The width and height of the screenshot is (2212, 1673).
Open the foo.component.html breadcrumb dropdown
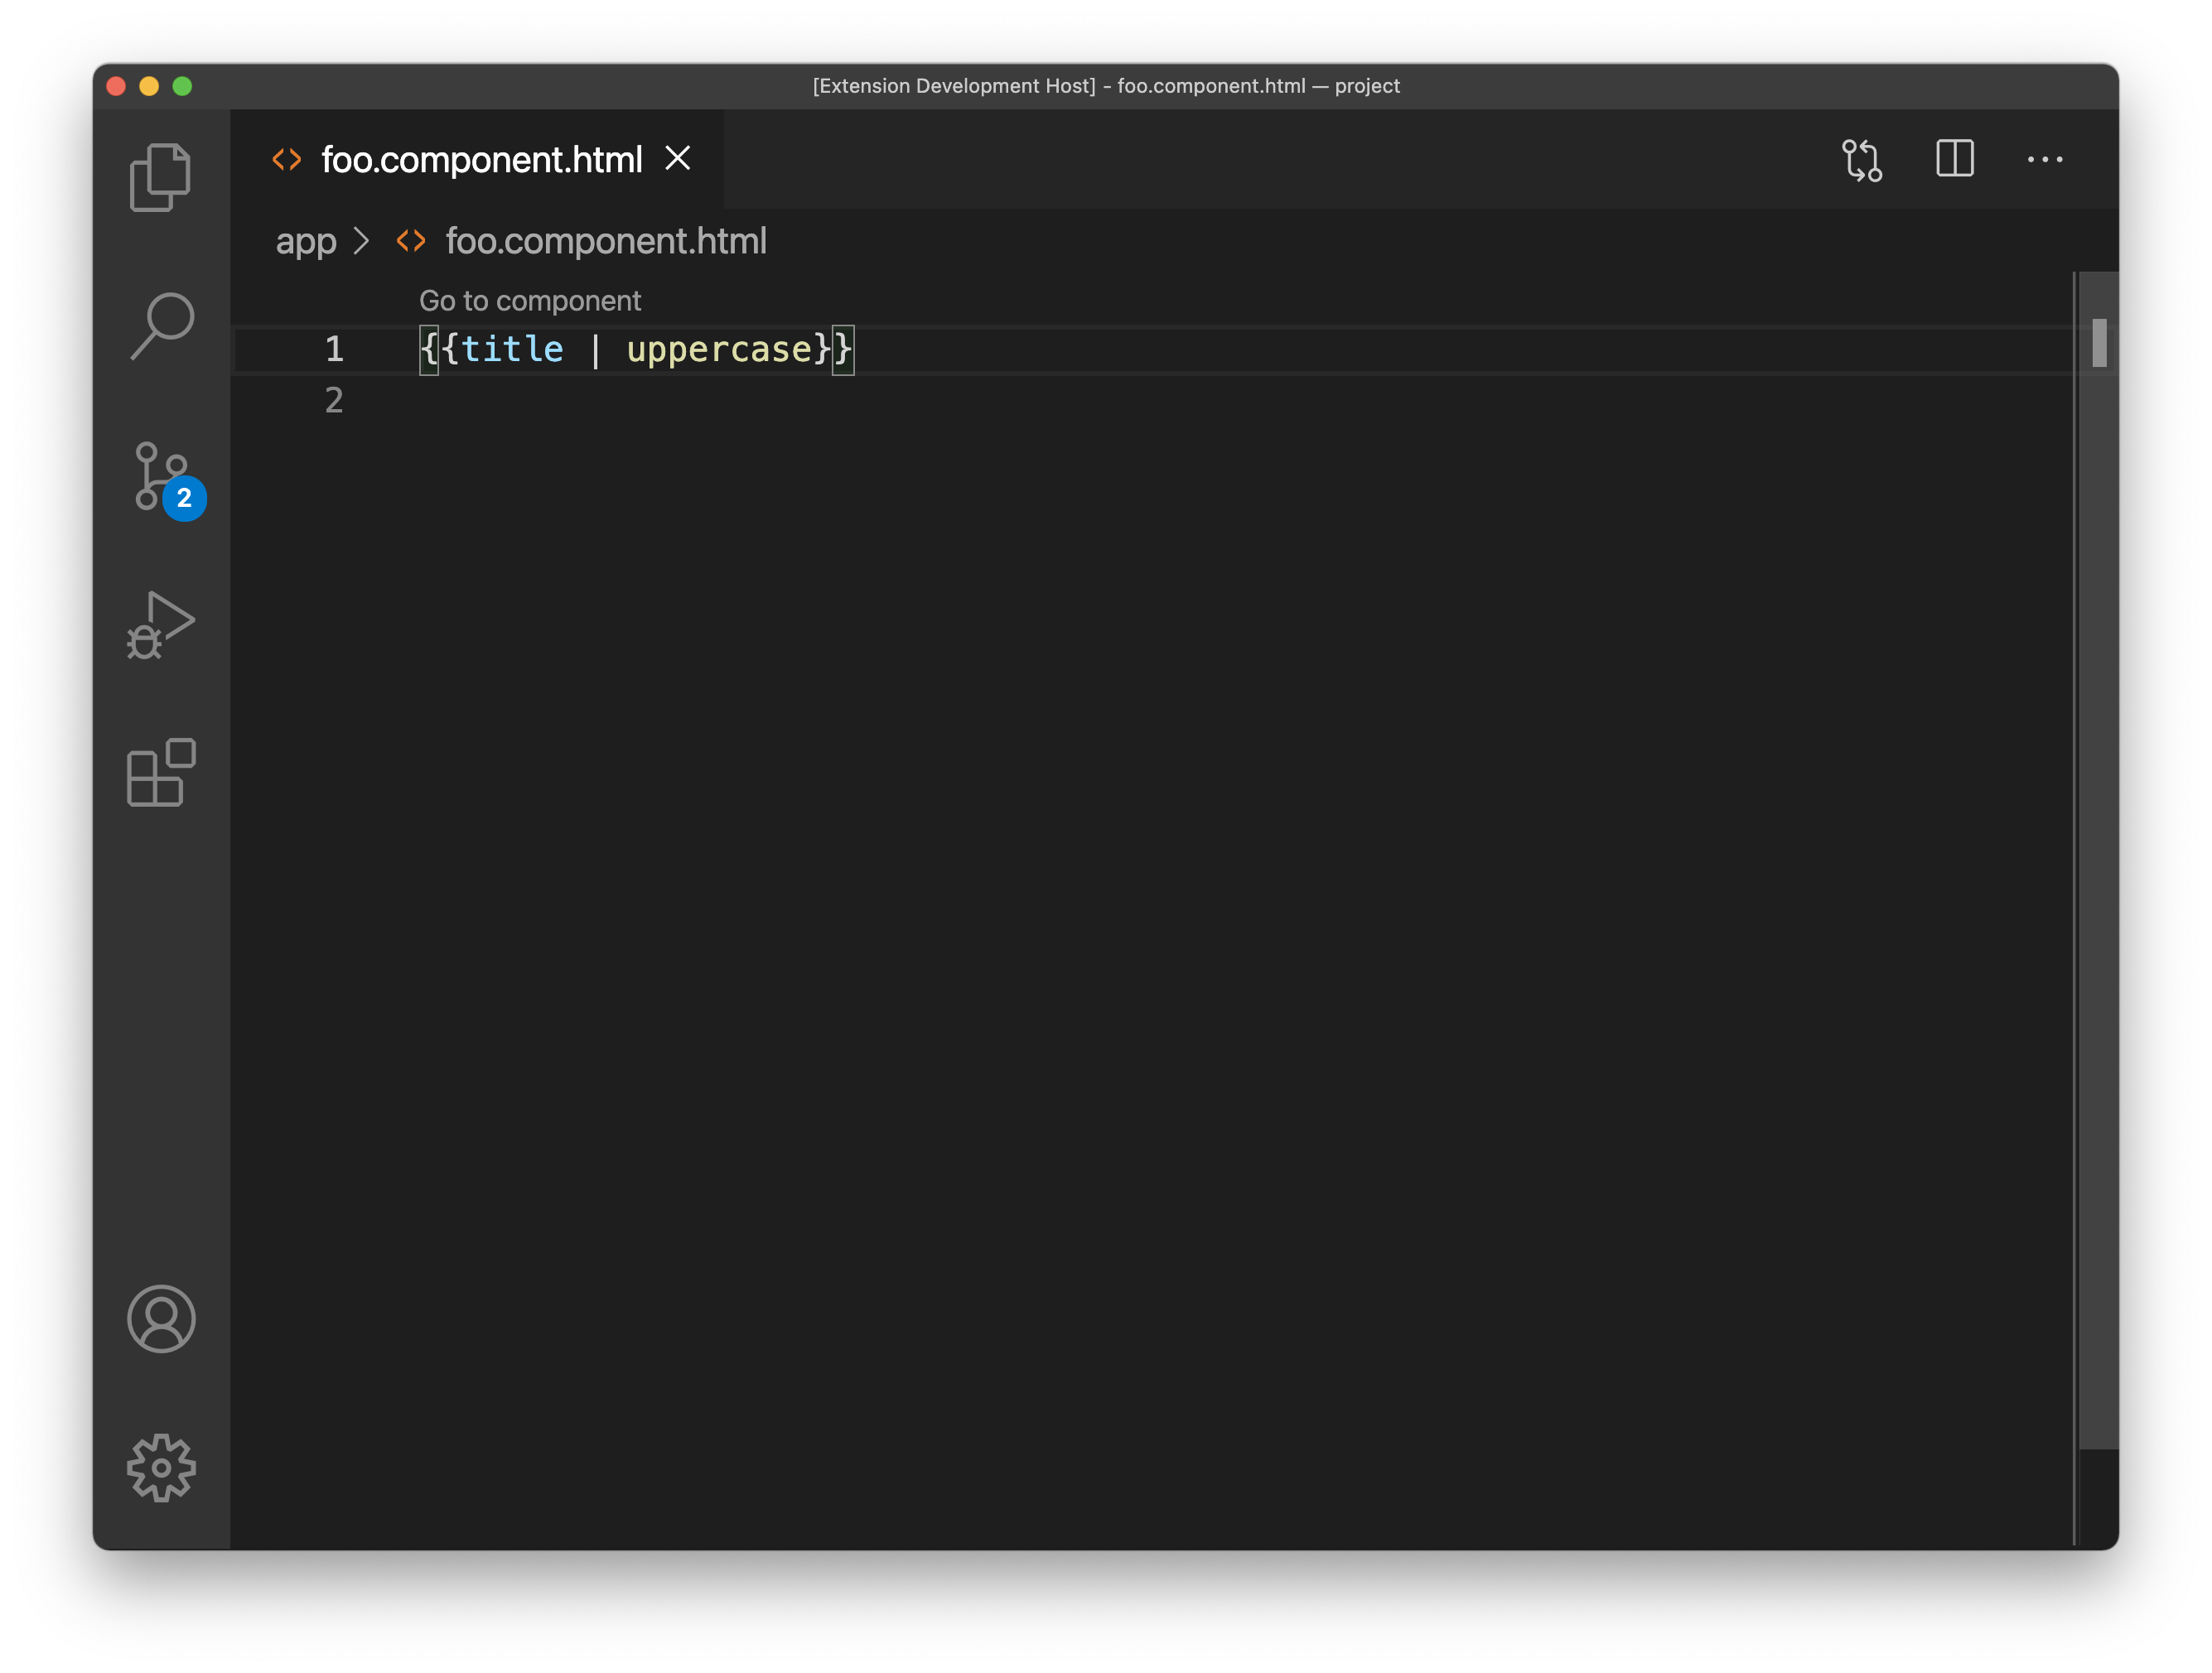click(x=607, y=240)
